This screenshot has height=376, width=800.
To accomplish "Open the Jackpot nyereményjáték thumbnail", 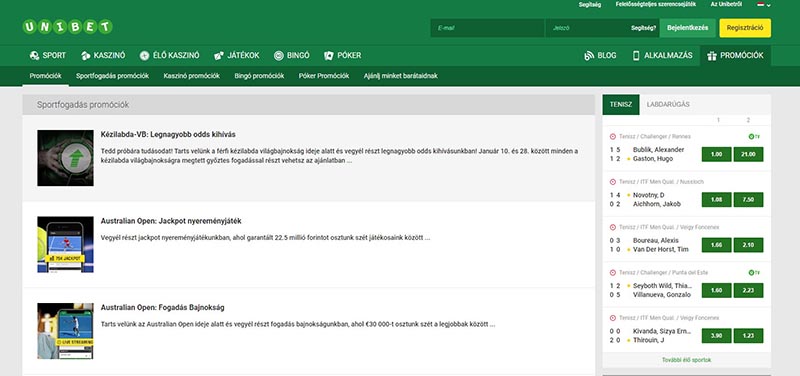I will [x=65, y=244].
